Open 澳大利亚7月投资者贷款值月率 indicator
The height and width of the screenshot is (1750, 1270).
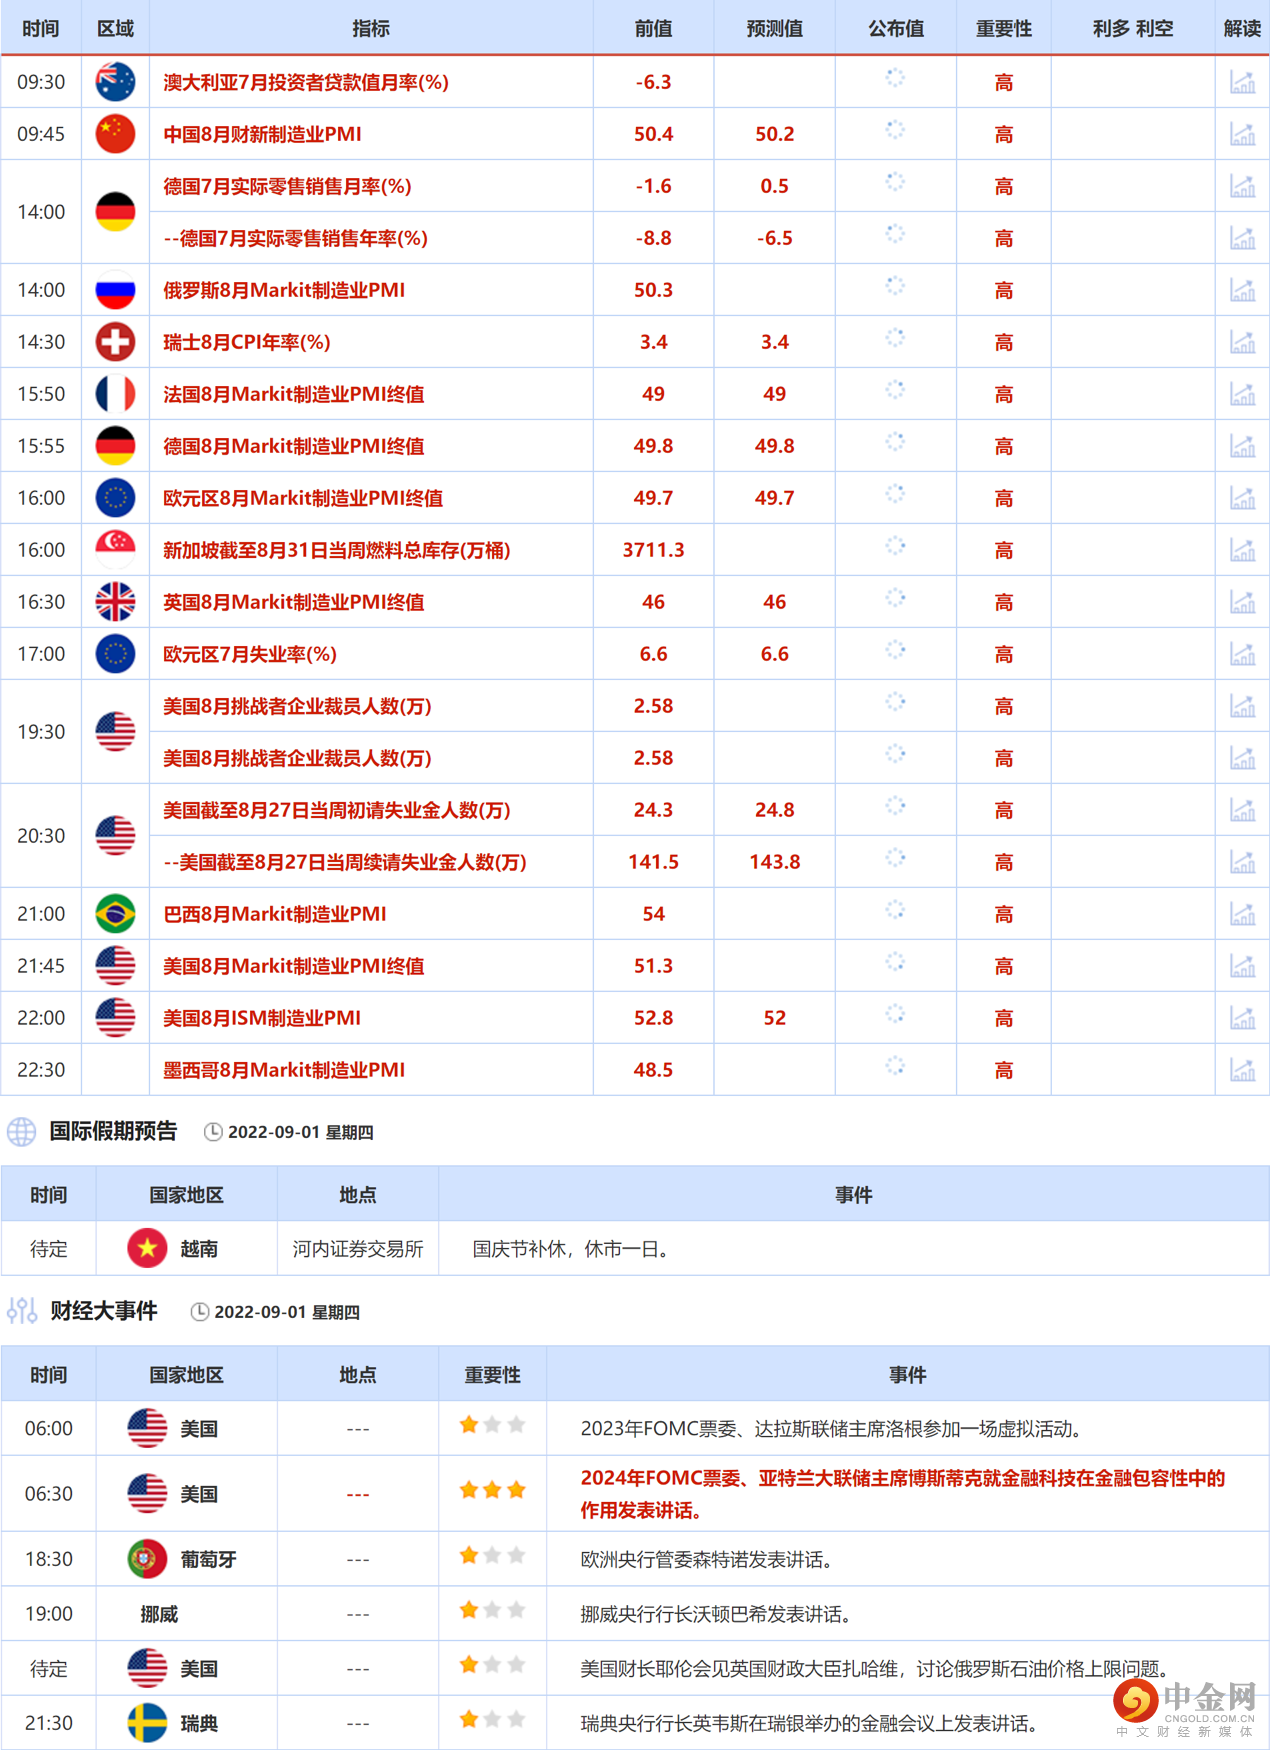click(306, 82)
